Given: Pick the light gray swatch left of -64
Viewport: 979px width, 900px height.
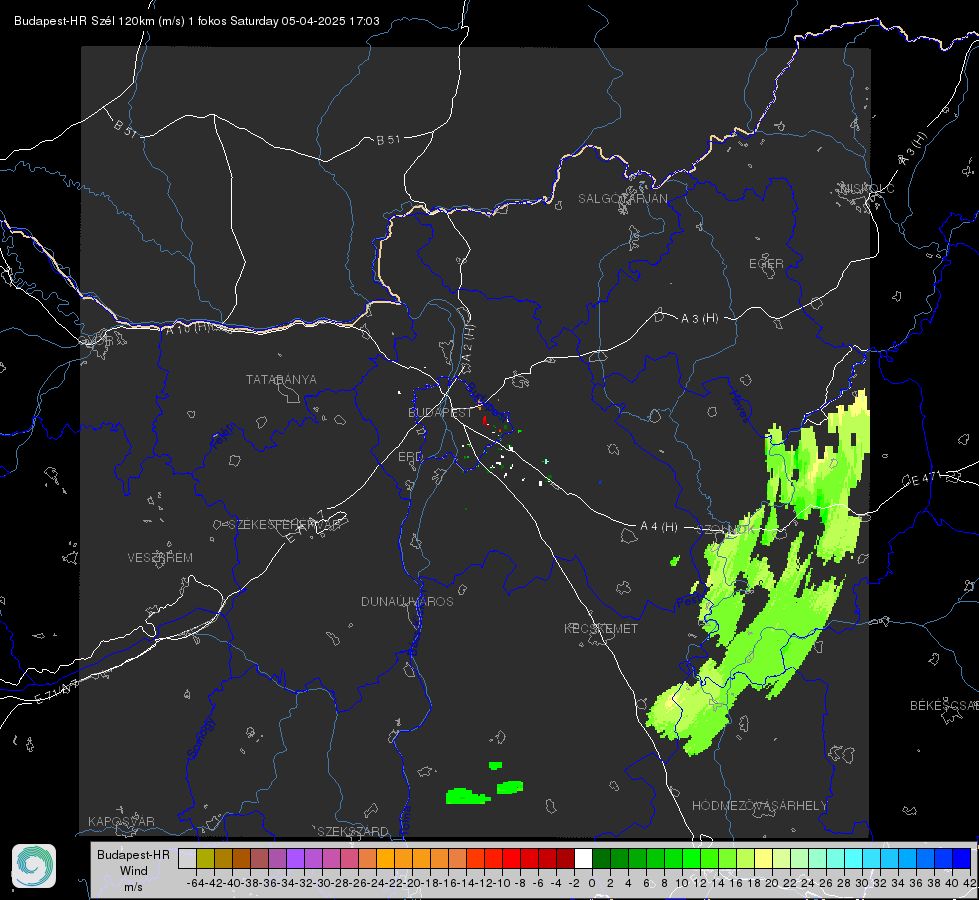Looking at the screenshot, I should (187, 859).
